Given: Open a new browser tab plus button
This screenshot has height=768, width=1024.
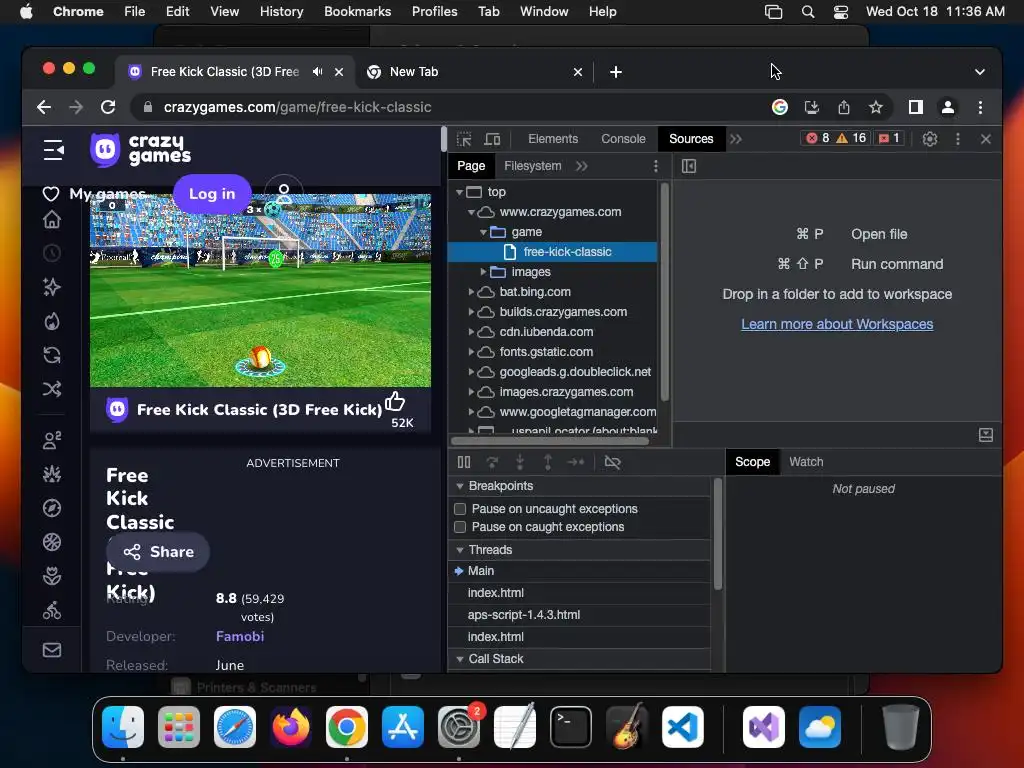Looking at the screenshot, I should click(x=615, y=72).
